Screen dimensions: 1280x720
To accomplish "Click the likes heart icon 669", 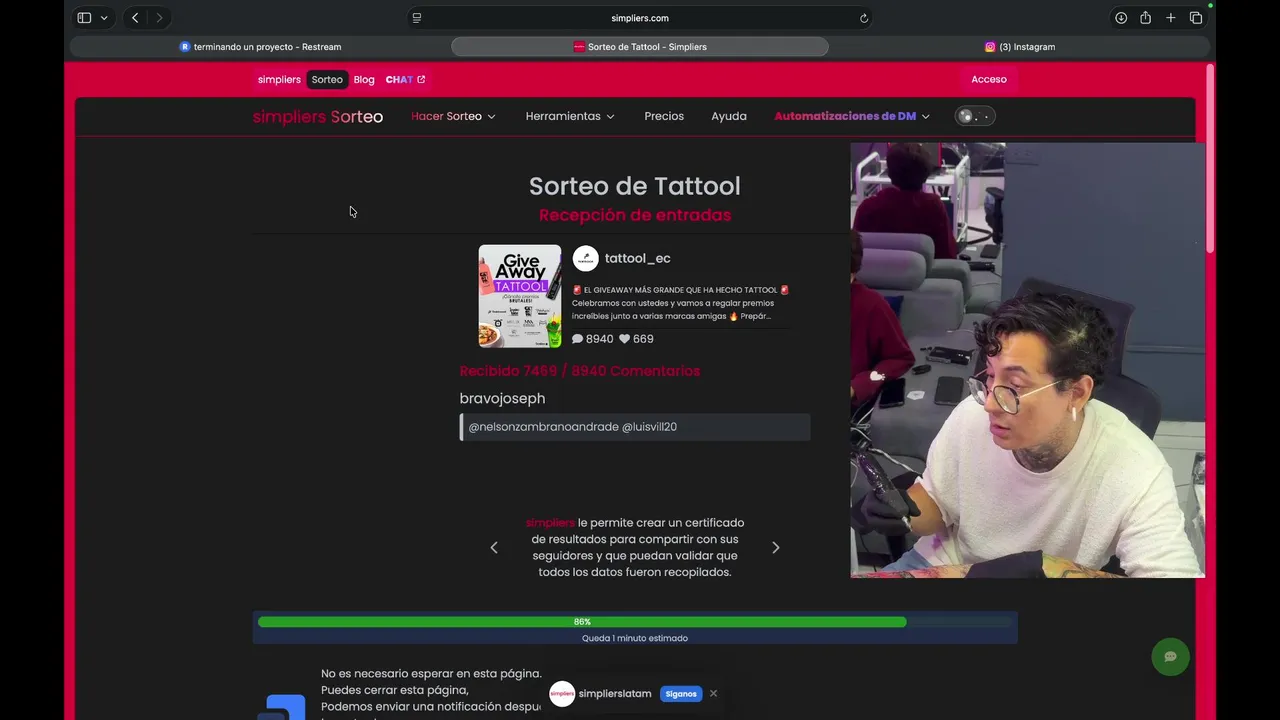I will [624, 339].
